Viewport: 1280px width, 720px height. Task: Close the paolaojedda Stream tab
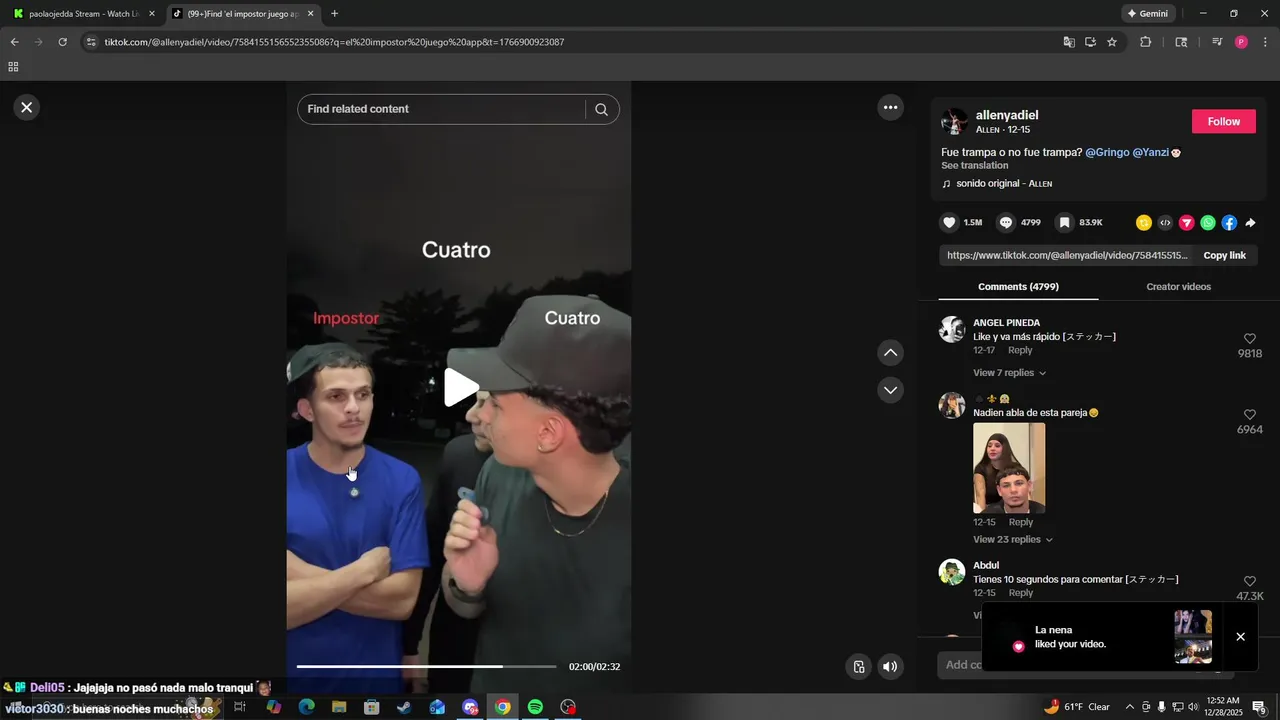click(152, 14)
